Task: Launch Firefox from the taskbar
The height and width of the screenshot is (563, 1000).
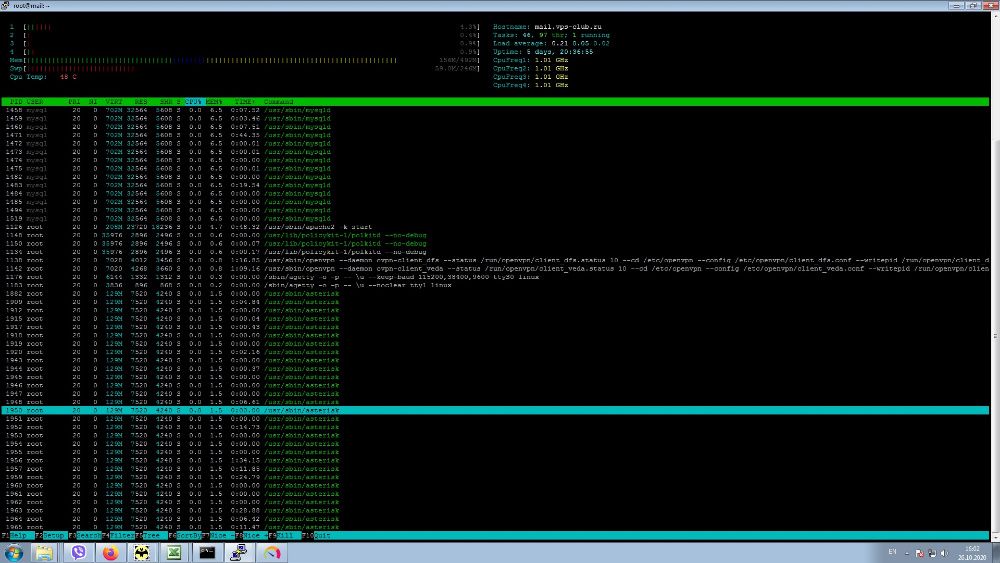Action: click(x=110, y=552)
